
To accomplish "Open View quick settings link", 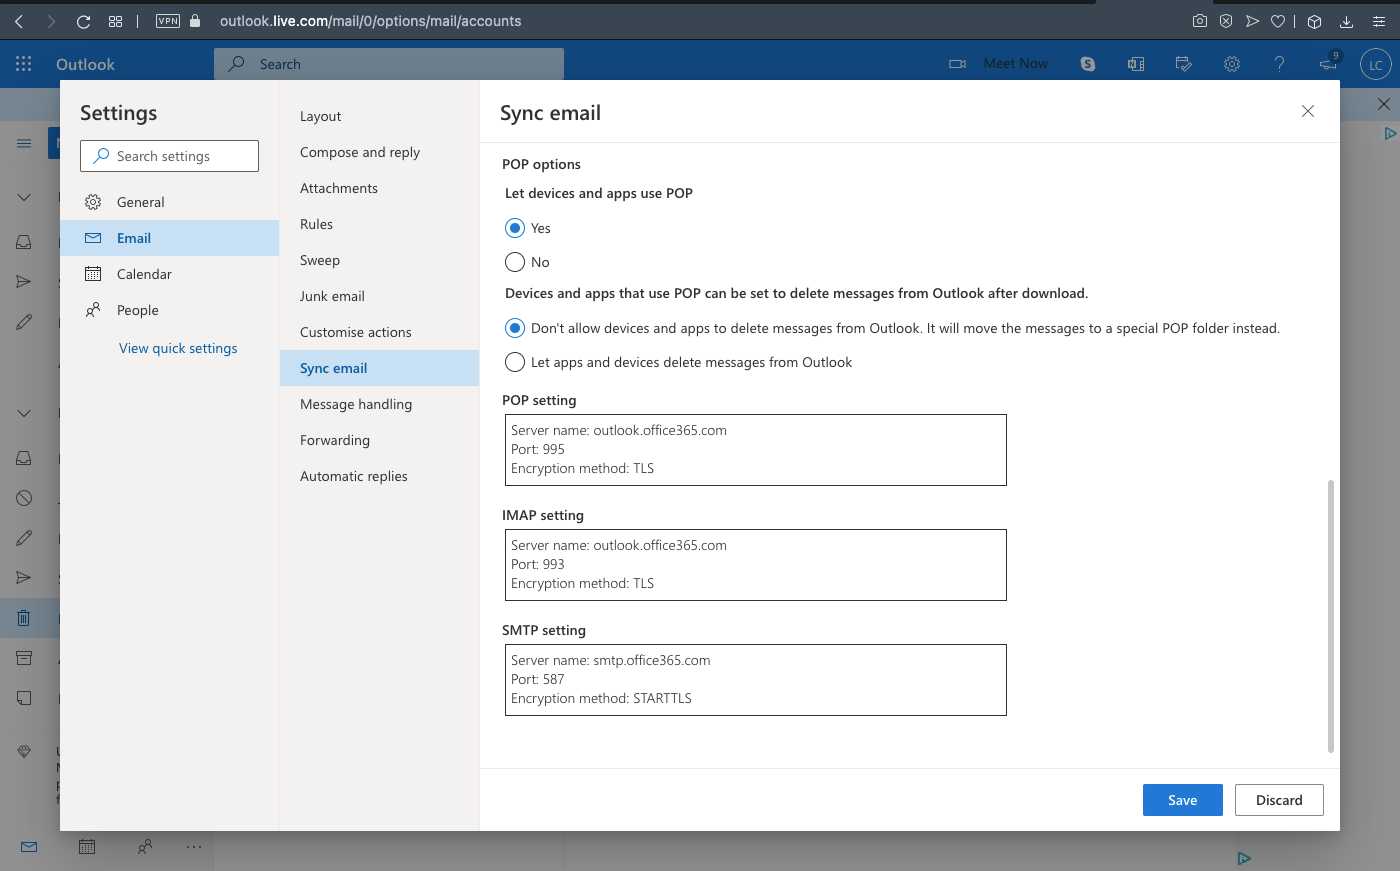I will (x=178, y=348).
